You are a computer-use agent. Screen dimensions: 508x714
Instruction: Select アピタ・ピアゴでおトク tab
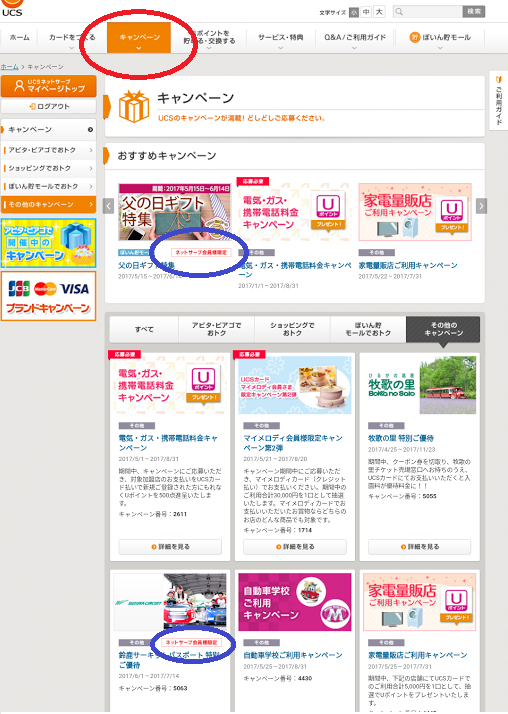click(x=216, y=329)
